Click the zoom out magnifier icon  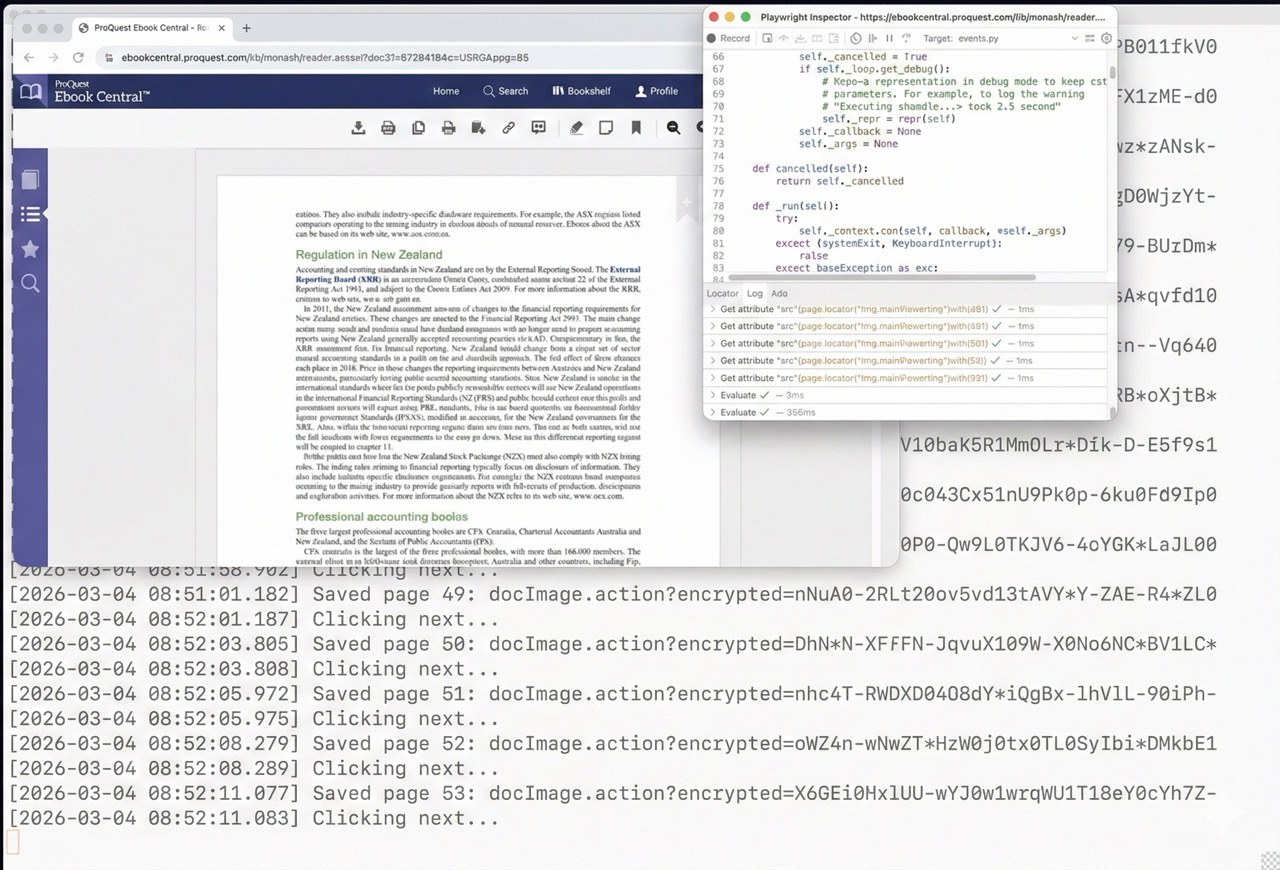[673, 128]
